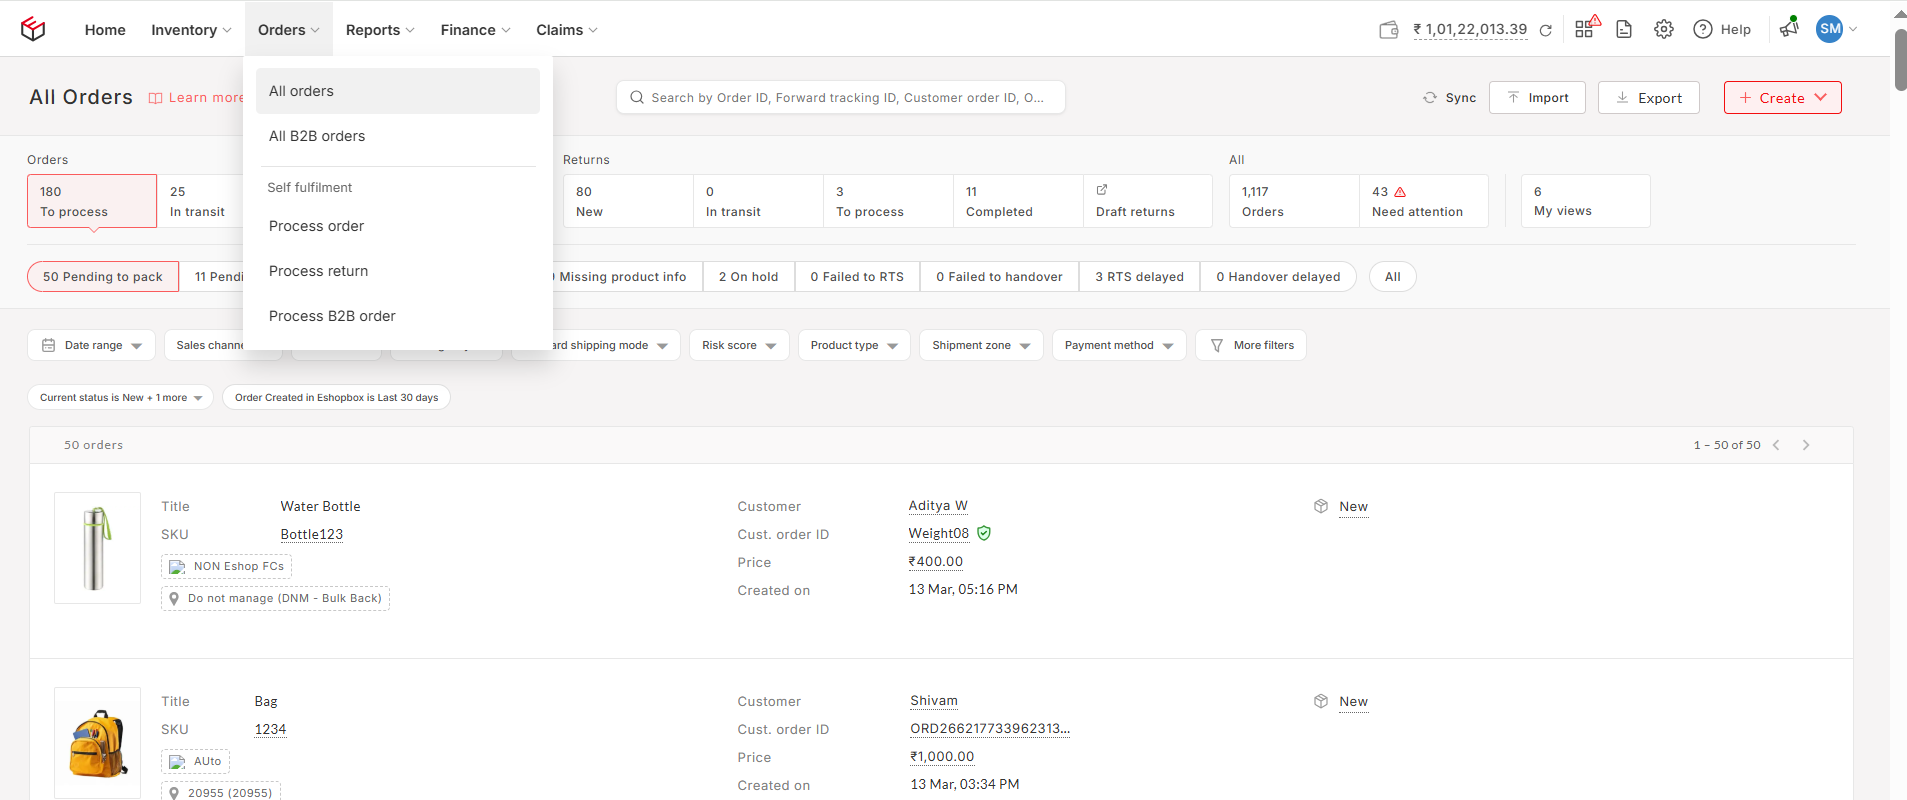Open the Payment method dropdown
This screenshot has width=1907, height=800.
pyautogui.click(x=1118, y=345)
